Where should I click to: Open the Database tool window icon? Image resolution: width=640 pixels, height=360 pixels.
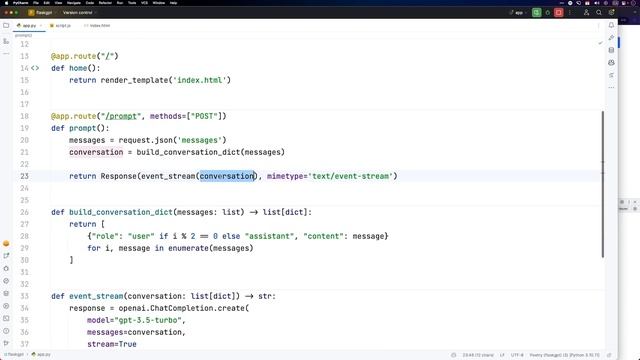click(611, 50)
